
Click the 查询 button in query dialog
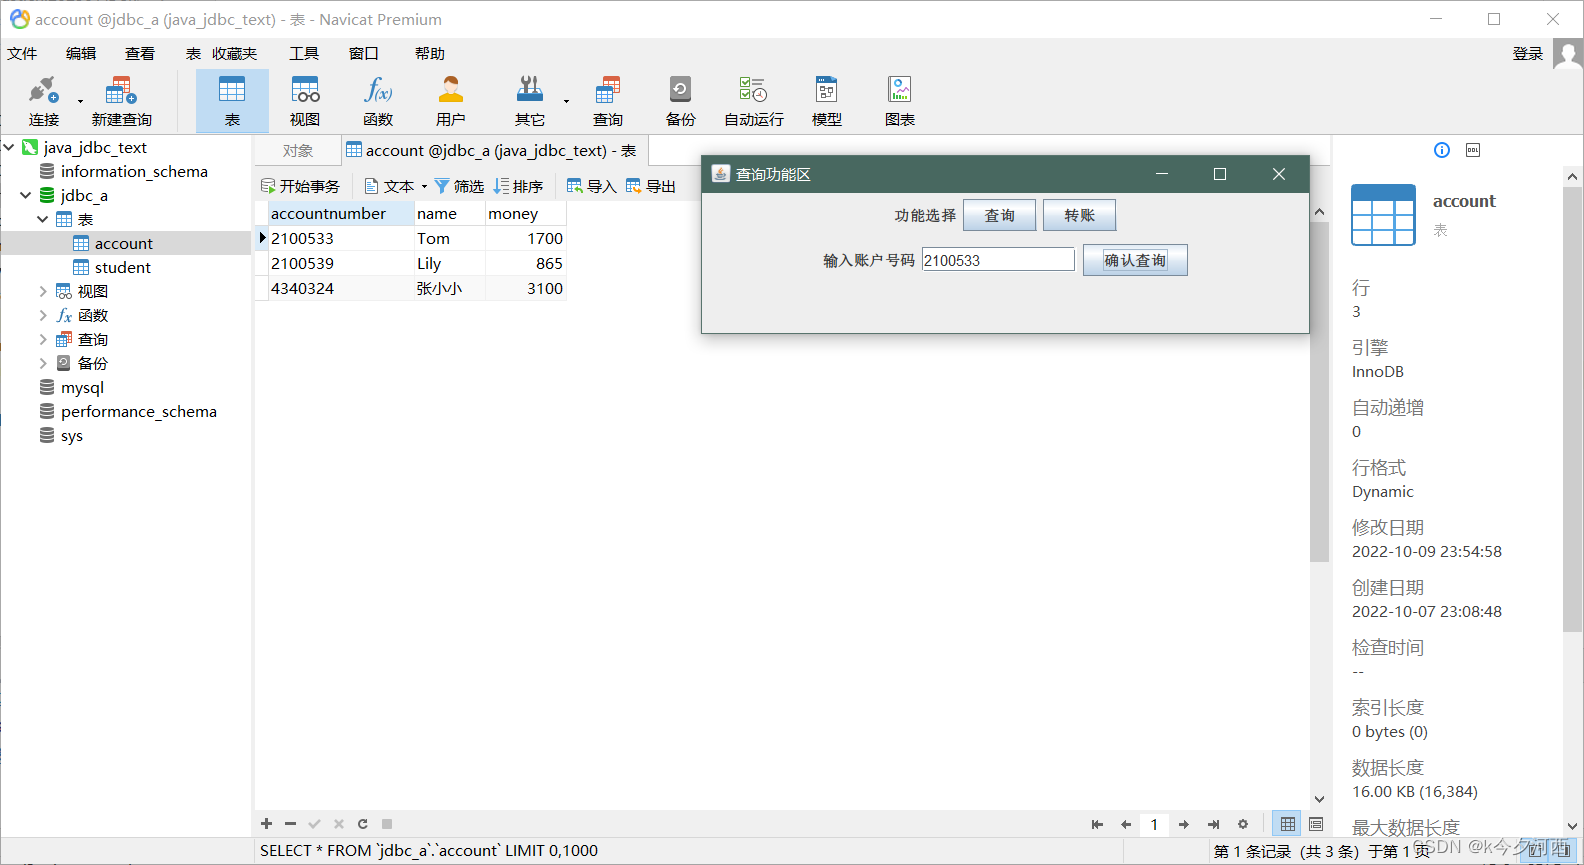coord(999,215)
